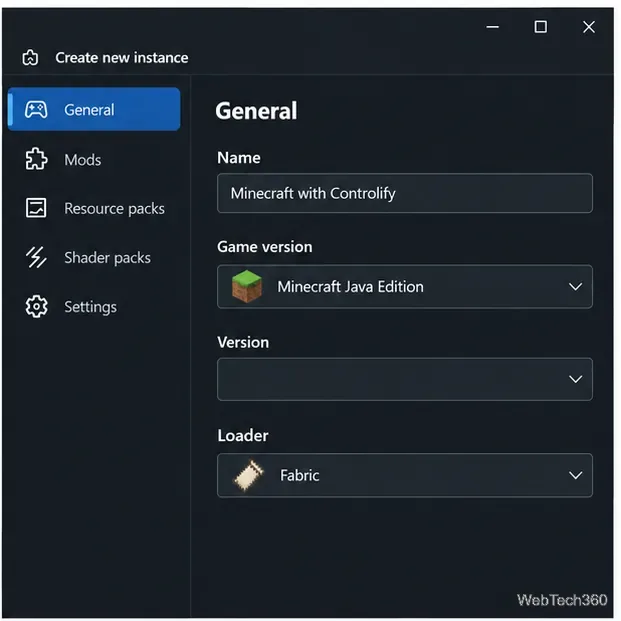Click the Create new instance title text

(122, 58)
